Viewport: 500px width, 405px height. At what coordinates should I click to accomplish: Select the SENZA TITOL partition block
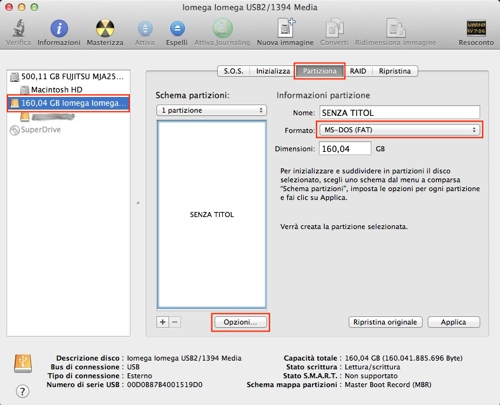[x=212, y=214]
